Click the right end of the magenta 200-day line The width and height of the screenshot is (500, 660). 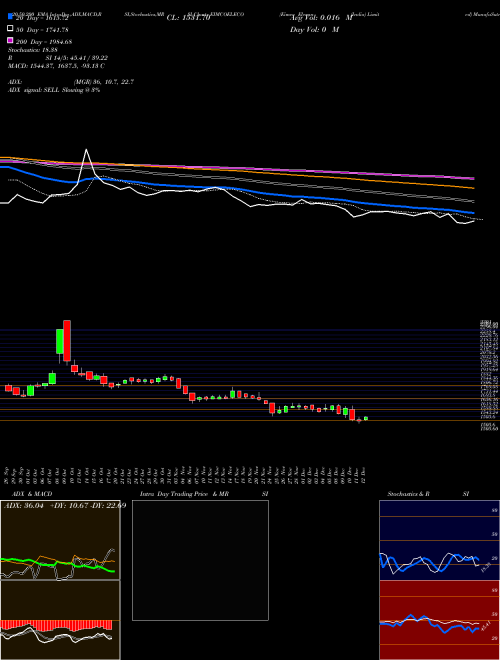[472, 178]
